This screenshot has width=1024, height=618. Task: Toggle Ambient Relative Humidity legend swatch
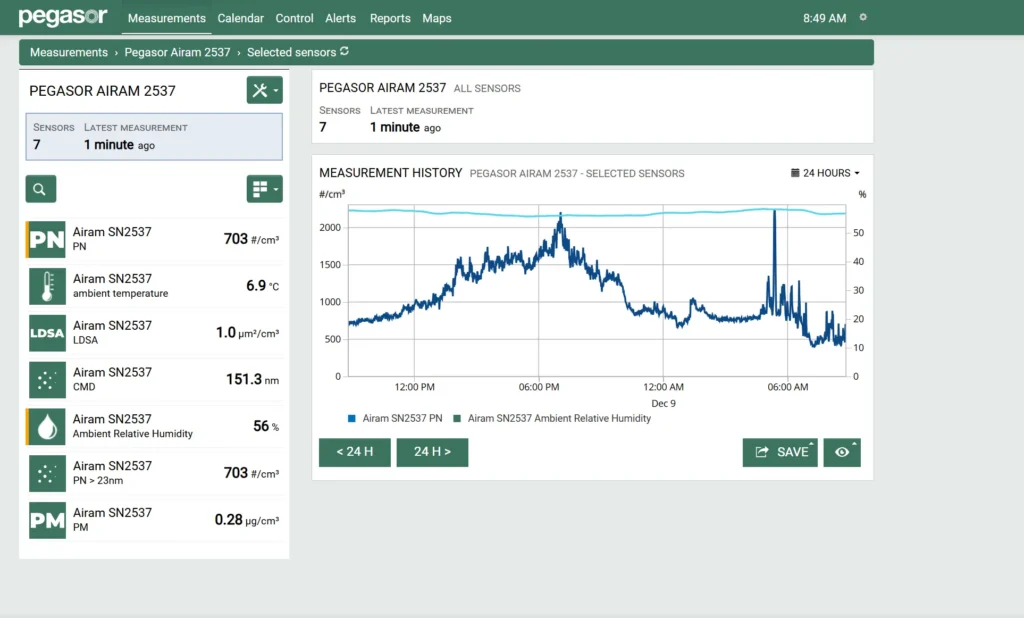(457, 419)
